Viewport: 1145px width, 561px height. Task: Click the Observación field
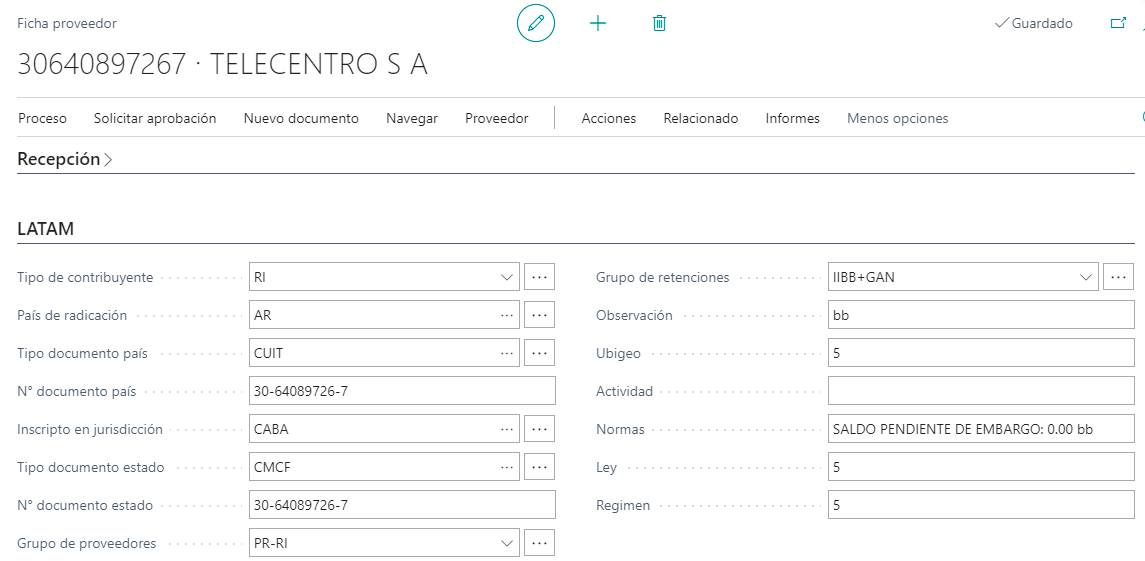coord(981,315)
